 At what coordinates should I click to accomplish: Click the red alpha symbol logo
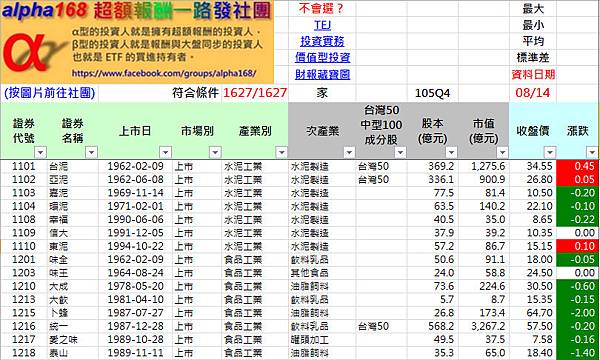(x=27, y=52)
